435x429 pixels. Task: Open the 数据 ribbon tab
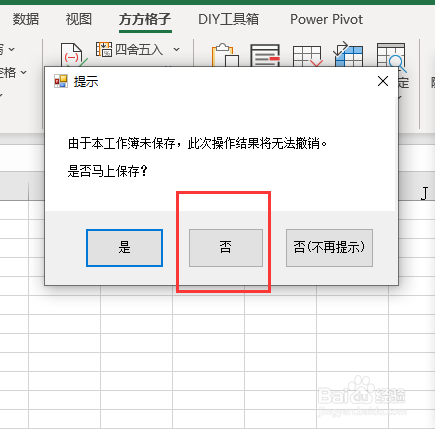[x=26, y=19]
